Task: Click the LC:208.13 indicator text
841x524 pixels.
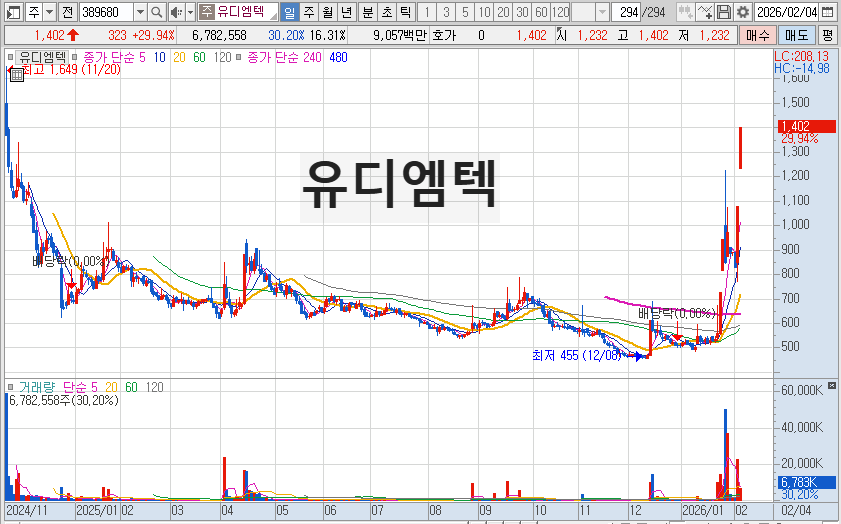Action: coord(802,56)
